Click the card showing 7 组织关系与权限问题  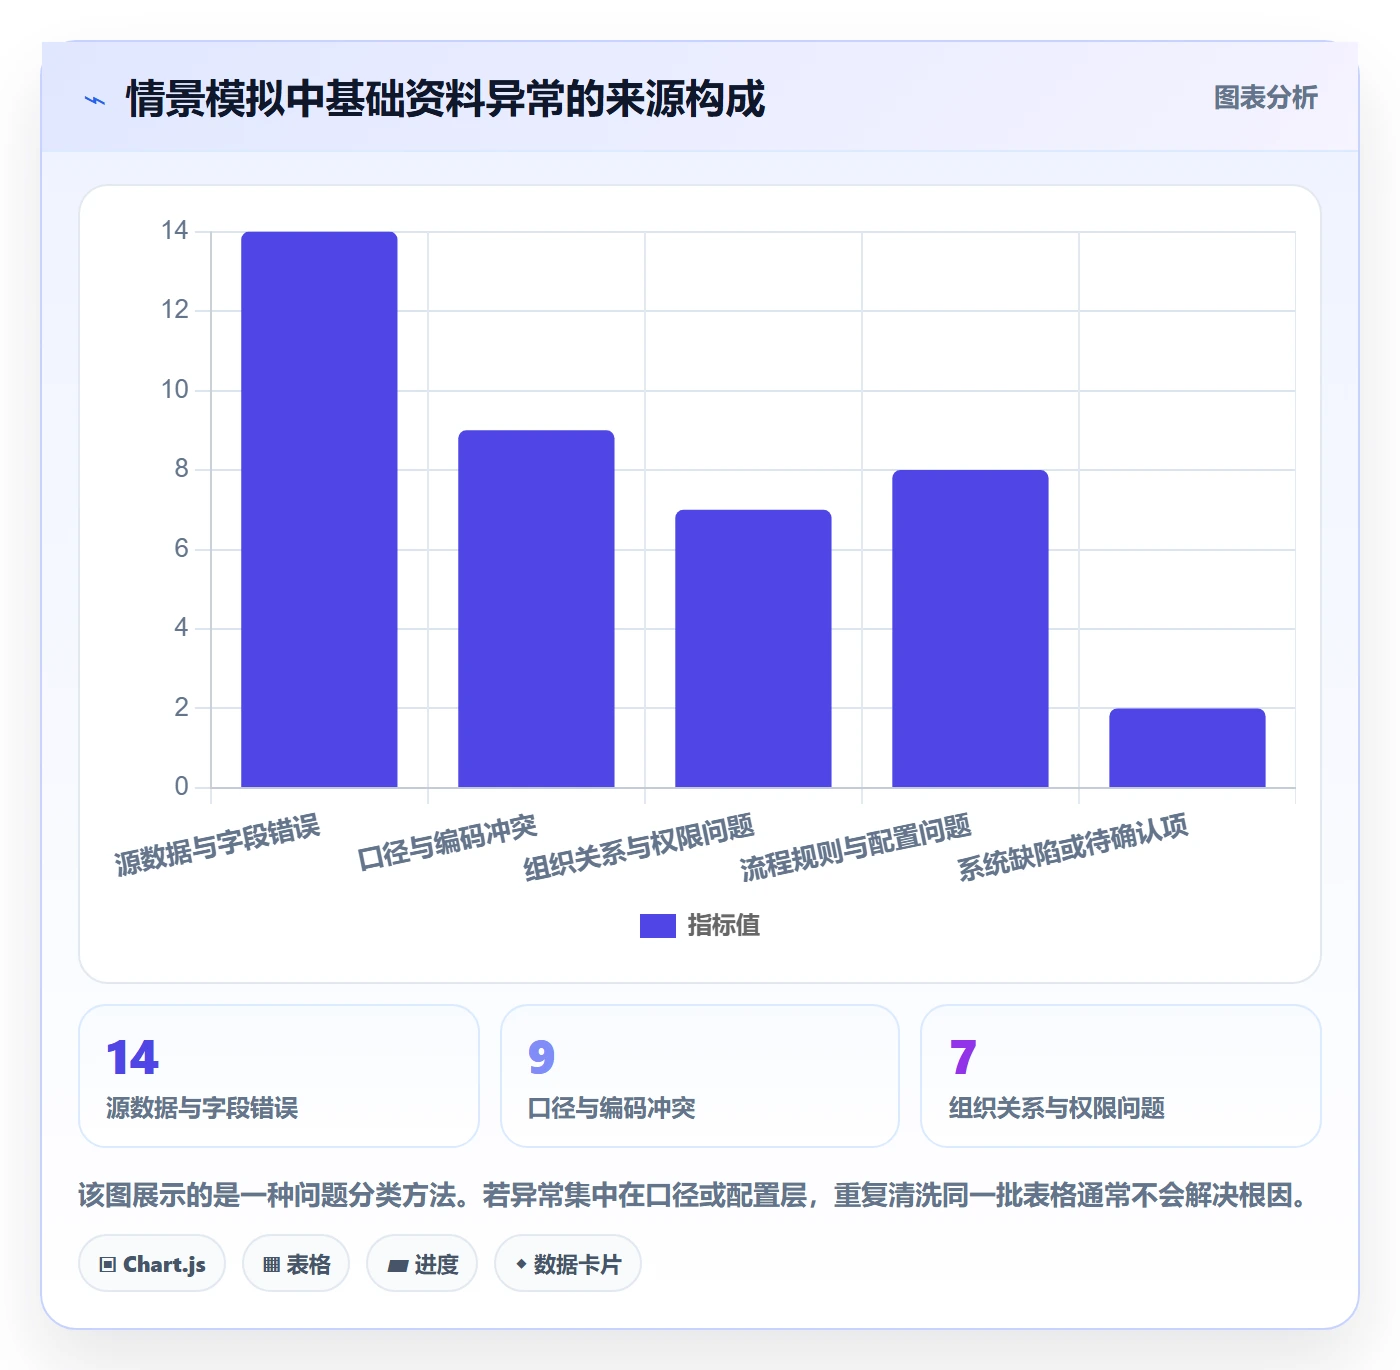pos(1121,1076)
